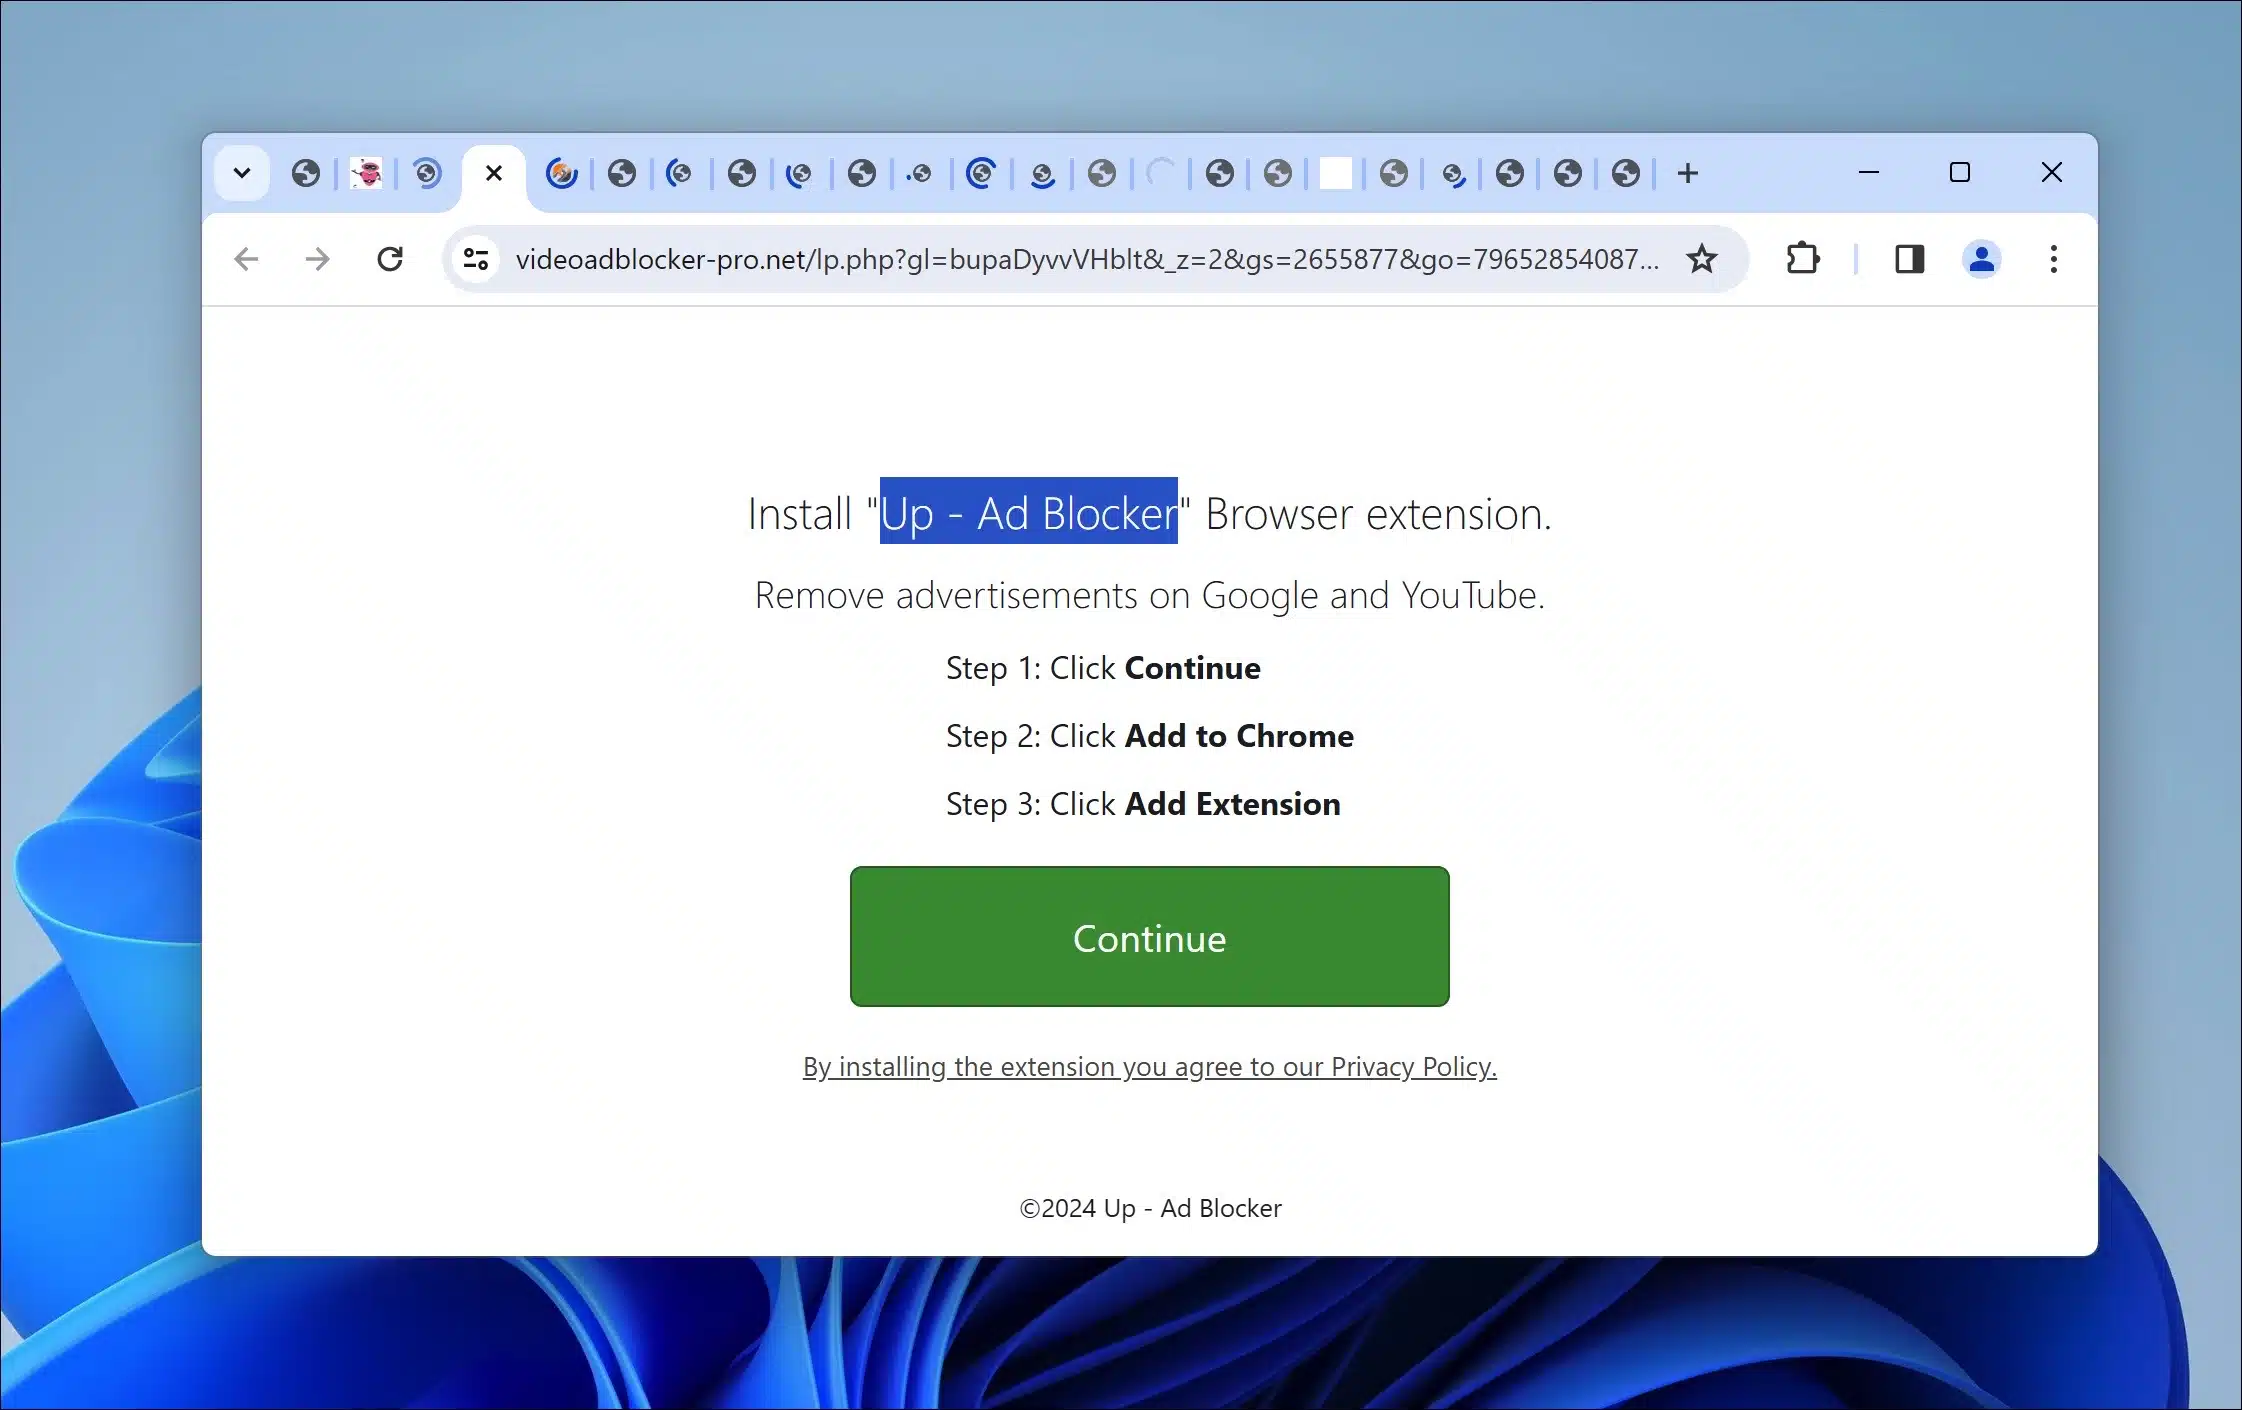Image resolution: width=2242 pixels, height=1410 pixels.
Task: Reload the page
Action: click(390, 260)
